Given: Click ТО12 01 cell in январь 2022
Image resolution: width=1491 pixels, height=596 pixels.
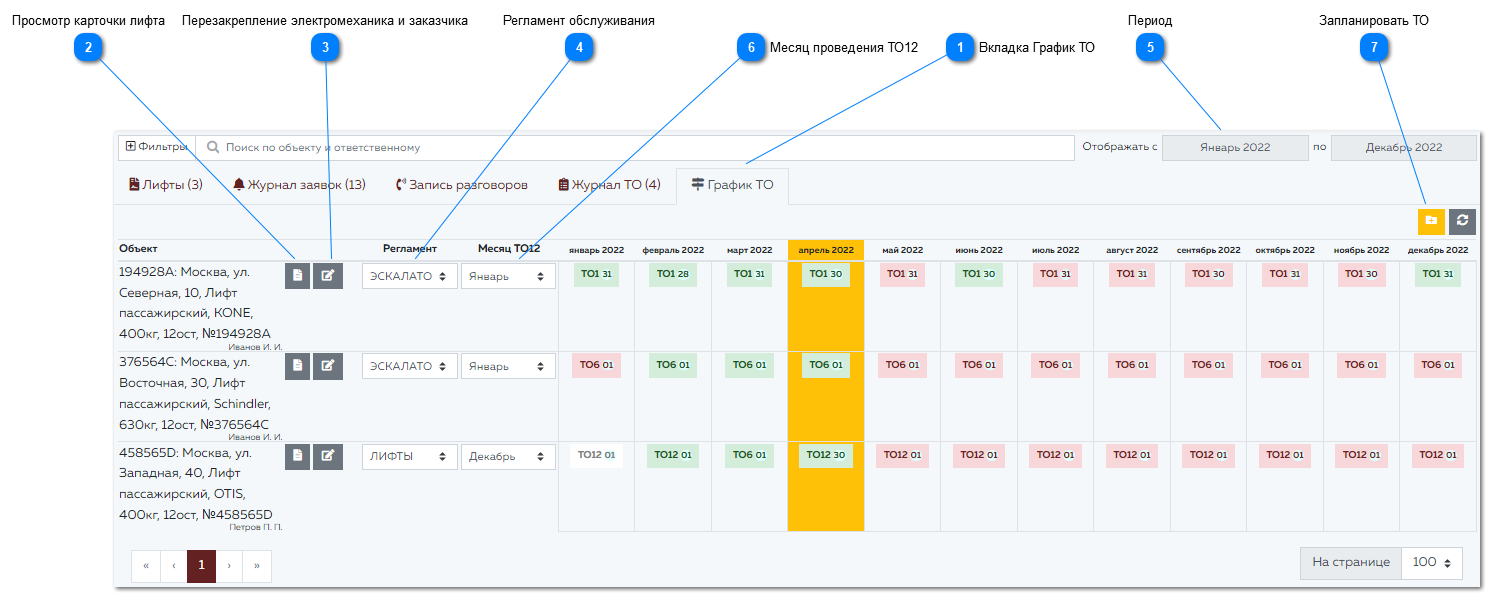Looking at the screenshot, I should click(596, 455).
